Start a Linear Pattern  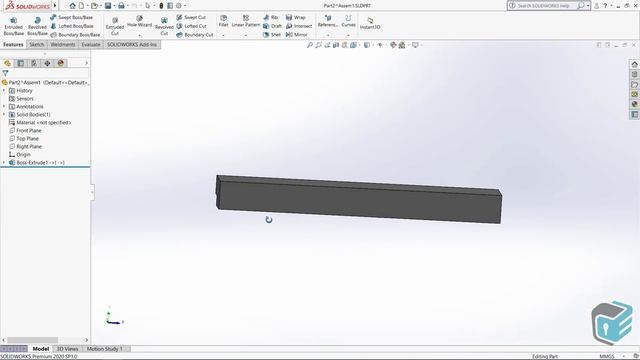[246, 21]
